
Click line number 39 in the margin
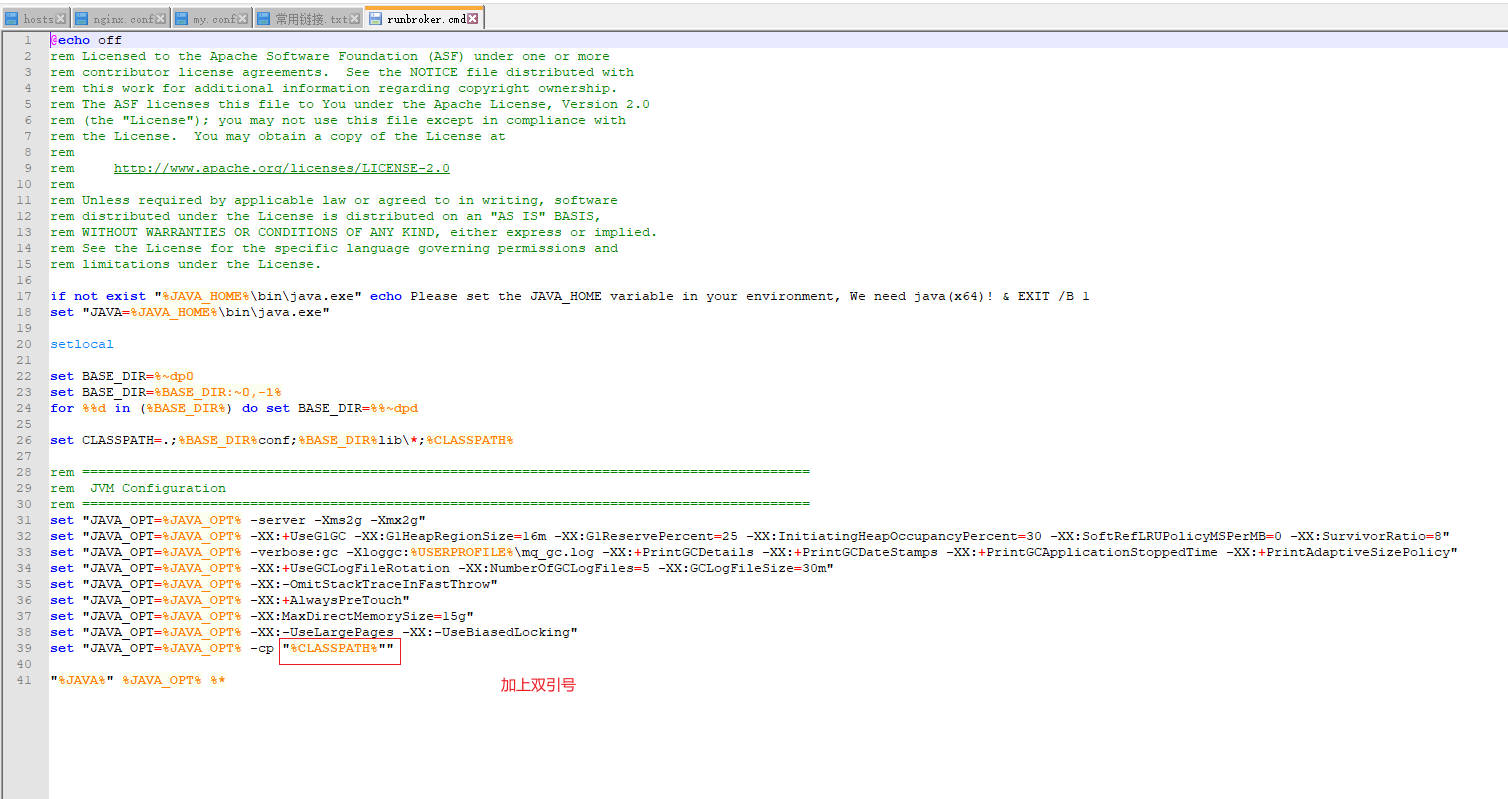pyautogui.click(x=25, y=648)
